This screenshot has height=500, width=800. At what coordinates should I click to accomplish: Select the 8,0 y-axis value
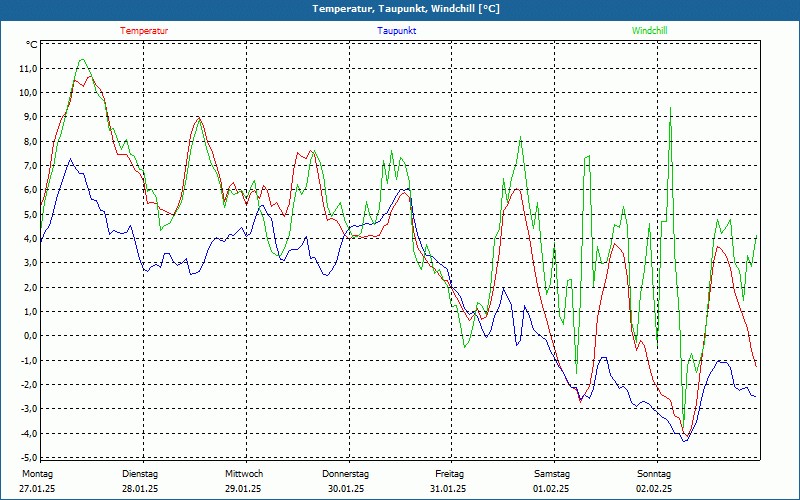[29, 141]
